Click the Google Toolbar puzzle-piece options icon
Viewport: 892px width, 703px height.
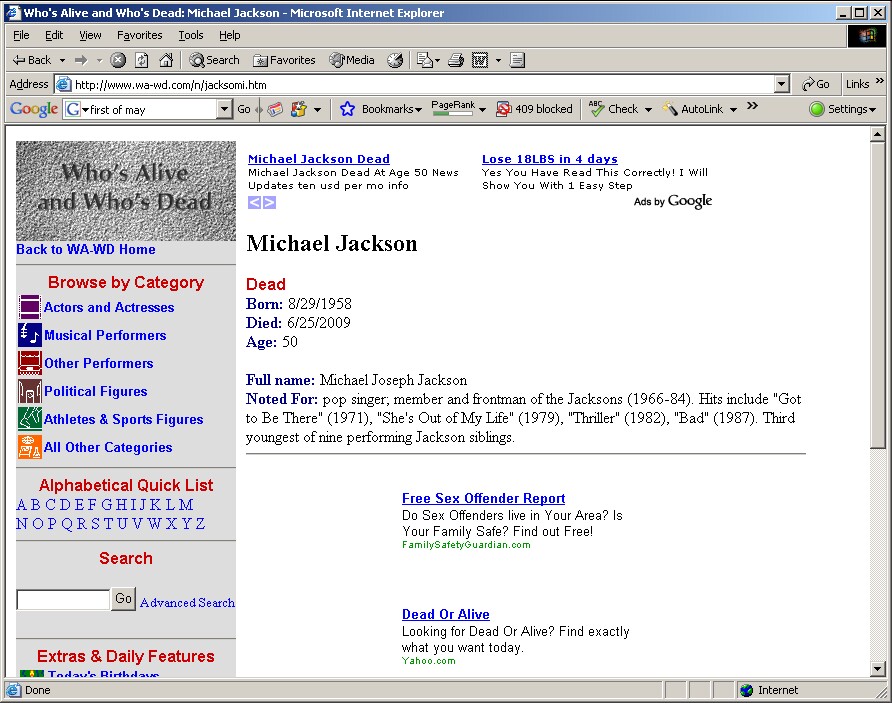click(x=299, y=109)
